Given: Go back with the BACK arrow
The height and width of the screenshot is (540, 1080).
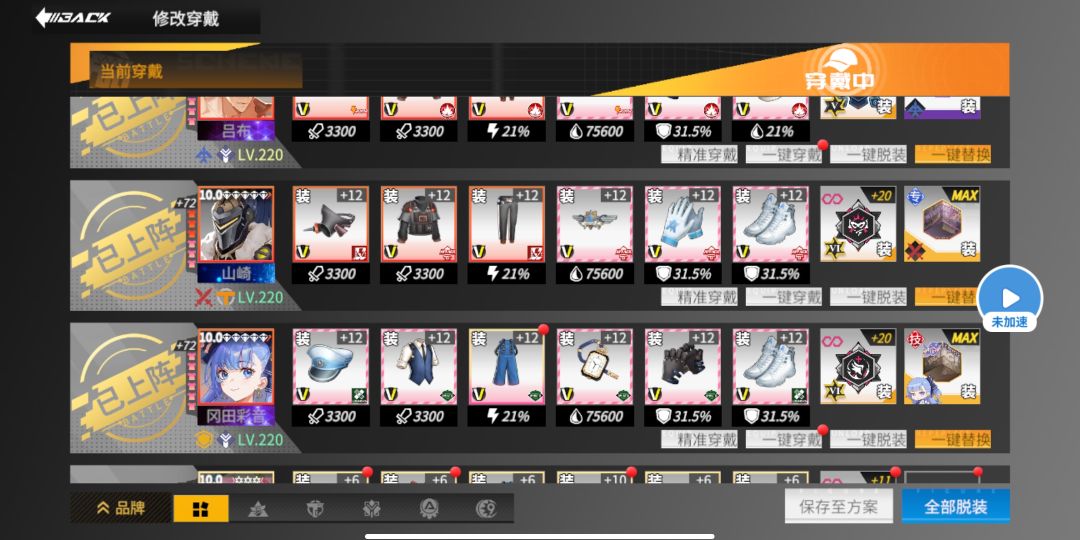Looking at the screenshot, I should coord(73,18).
